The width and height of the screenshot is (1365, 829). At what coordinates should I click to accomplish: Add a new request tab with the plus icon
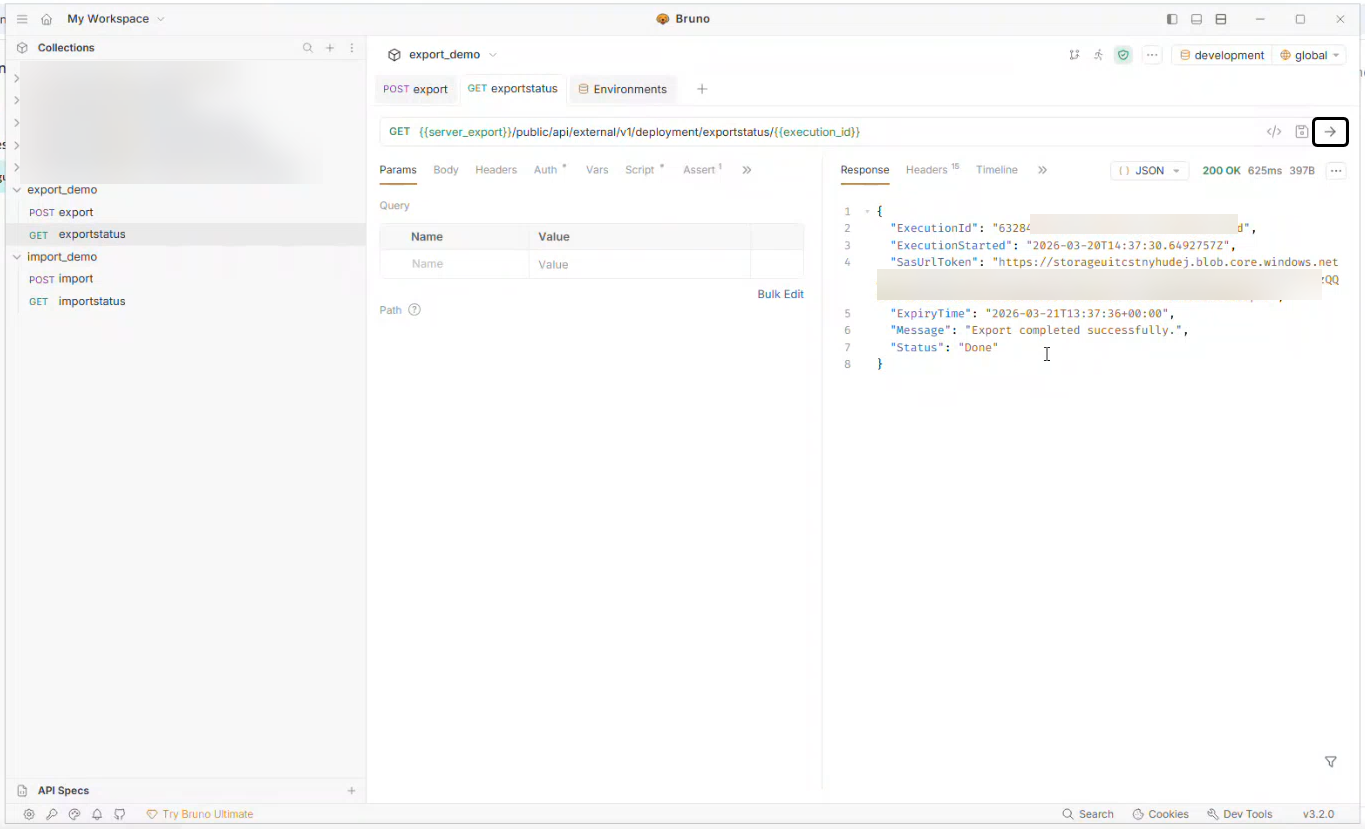(x=702, y=89)
